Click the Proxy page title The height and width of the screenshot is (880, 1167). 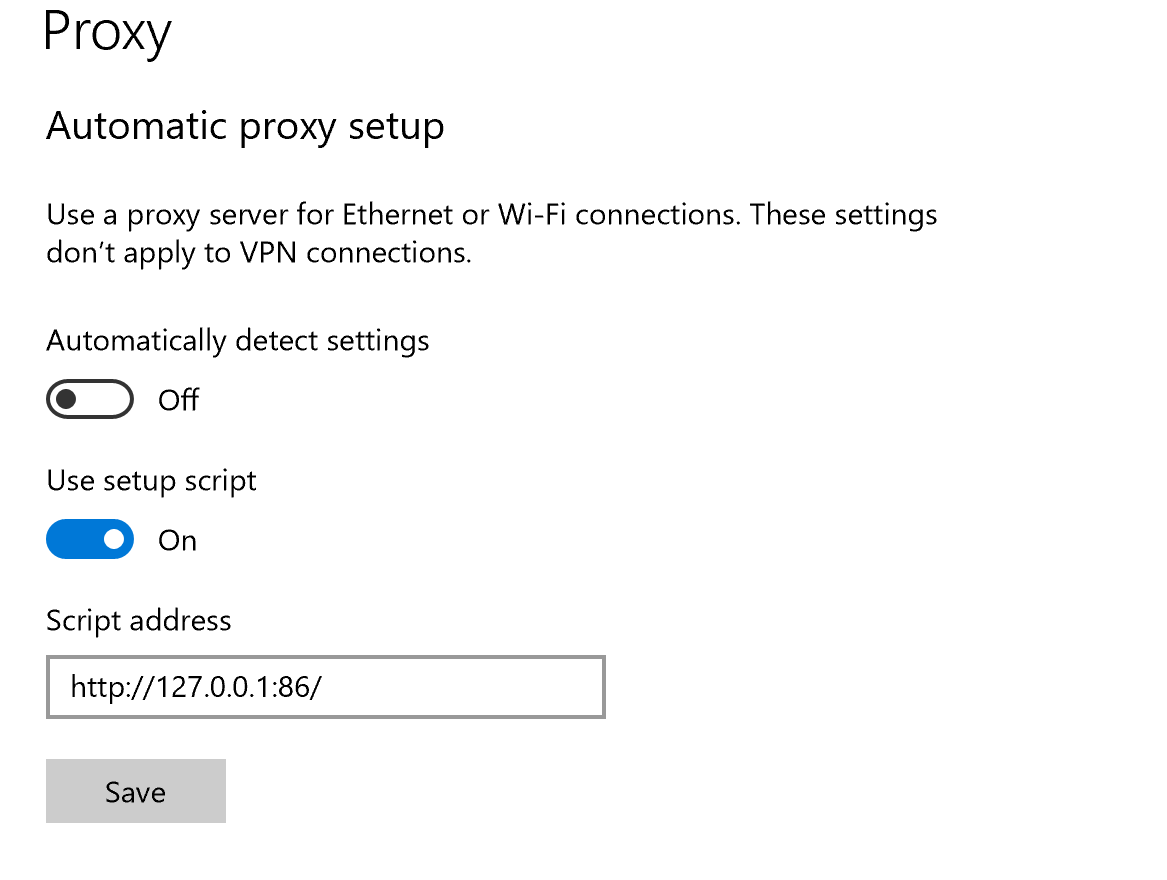pyautogui.click(x=108, y=32)
